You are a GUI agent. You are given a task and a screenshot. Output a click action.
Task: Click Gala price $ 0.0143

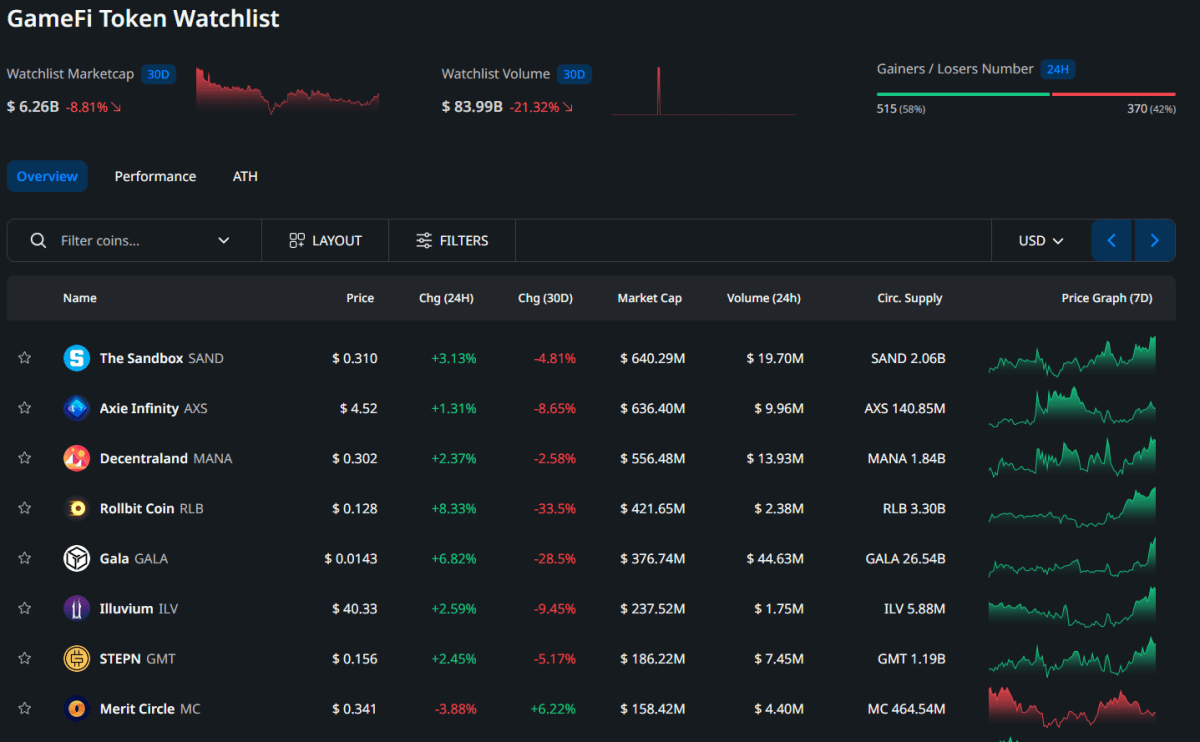coord(351,558)
